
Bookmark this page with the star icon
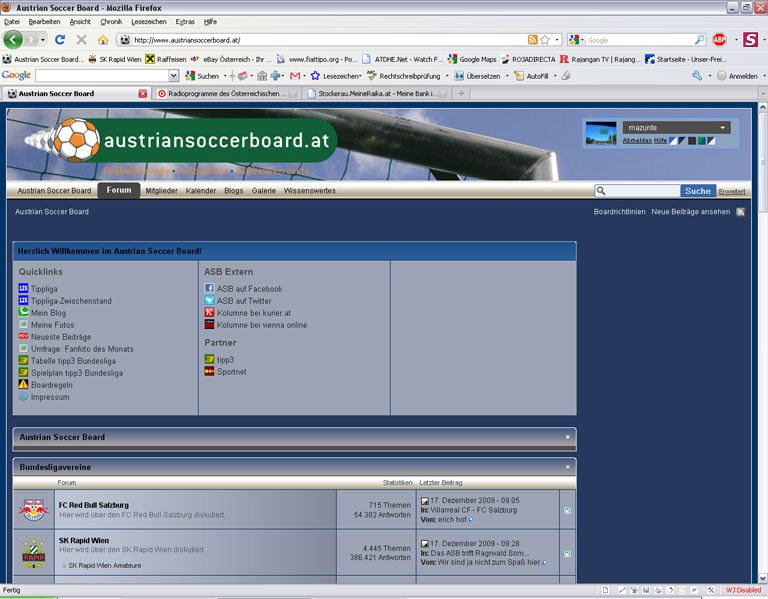(x=545, y=40)
